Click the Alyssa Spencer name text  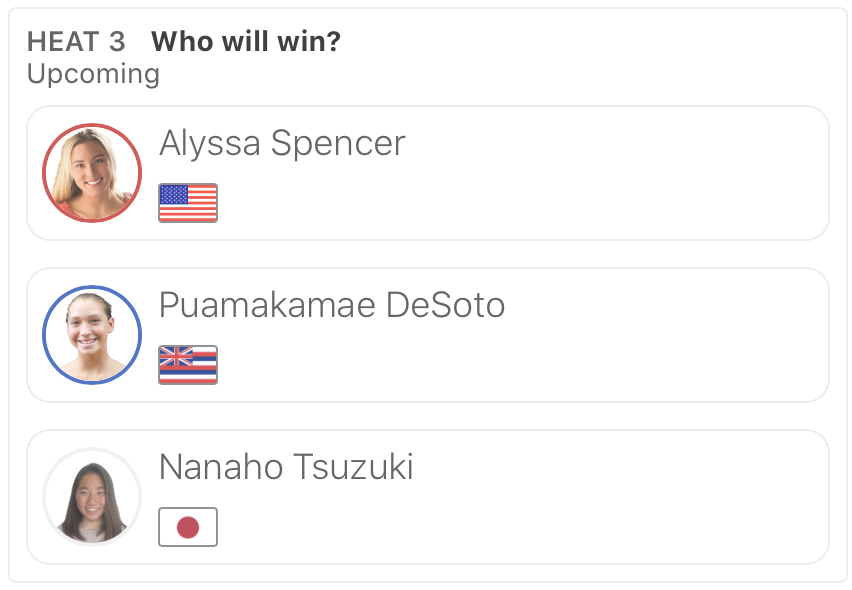tap(282, 144)
